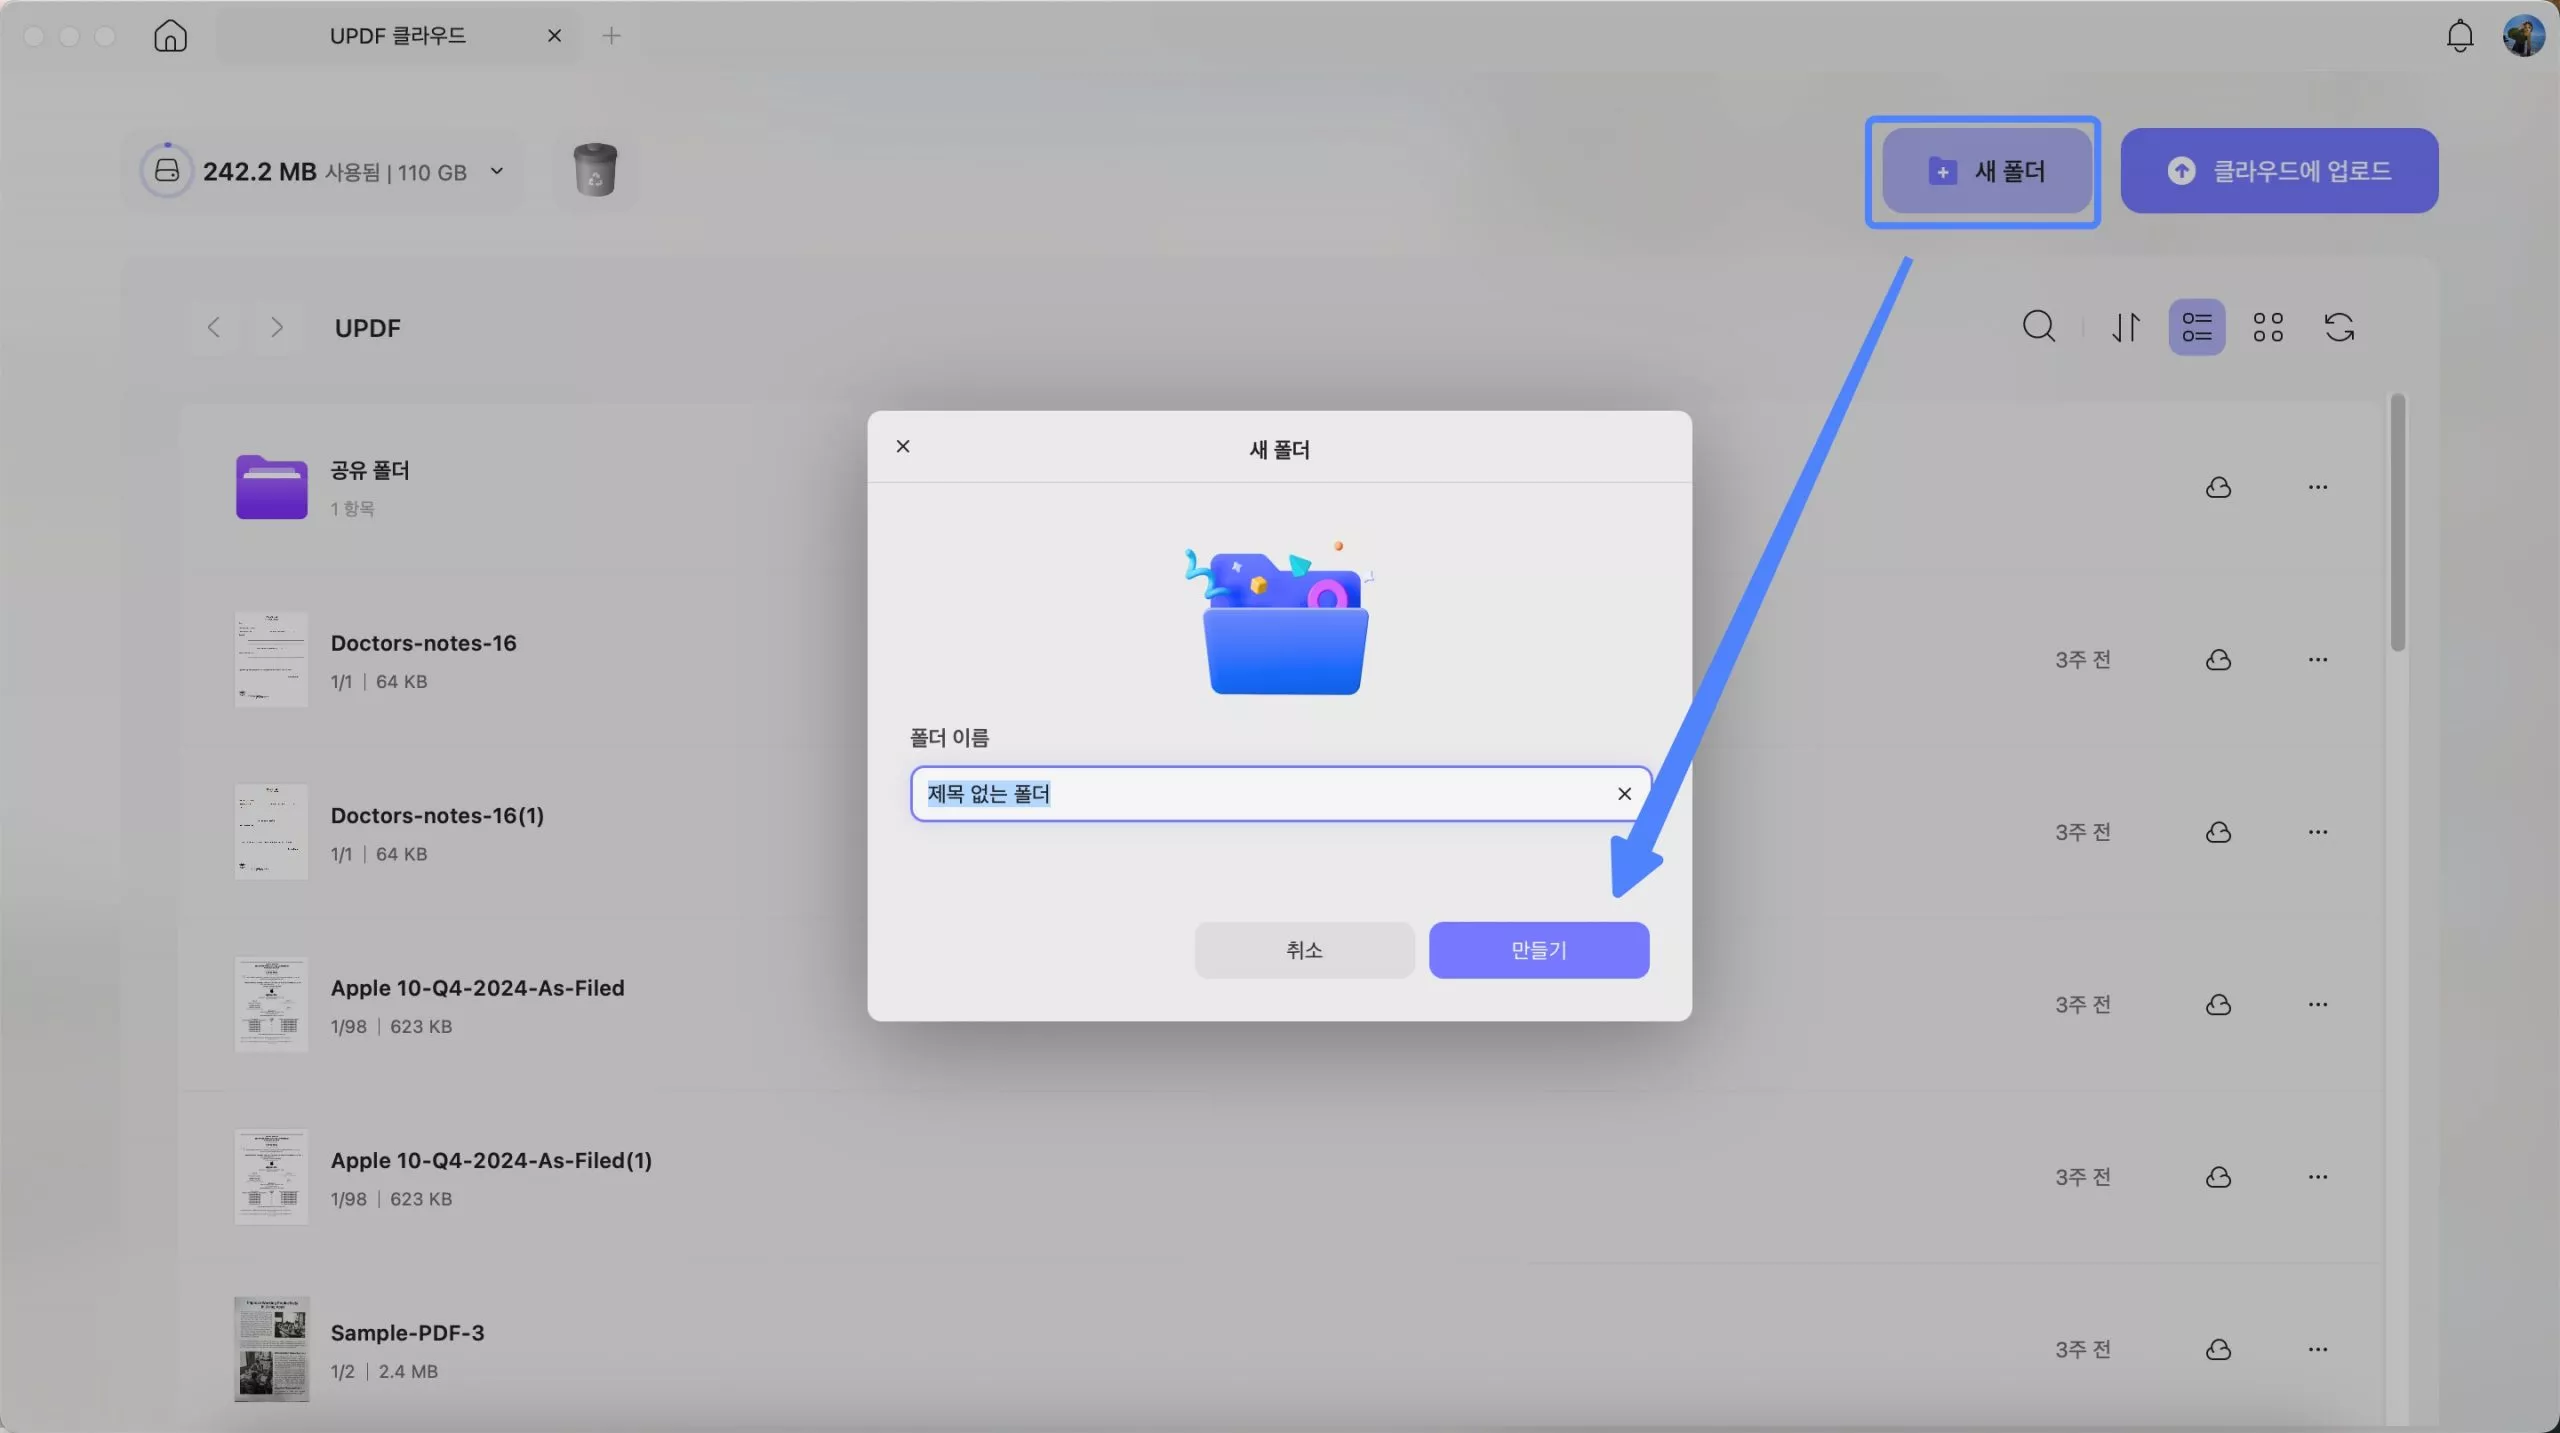2560x1433 pixels.
Task: Click cloud status icon for 공유 폴더
Action: click(2218, 487)
